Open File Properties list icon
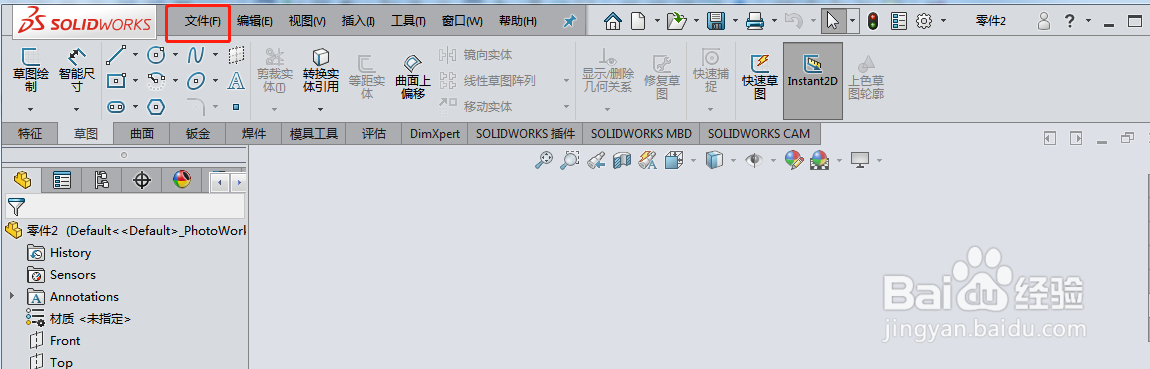1150x369 pixels. (x=898, y=21)
